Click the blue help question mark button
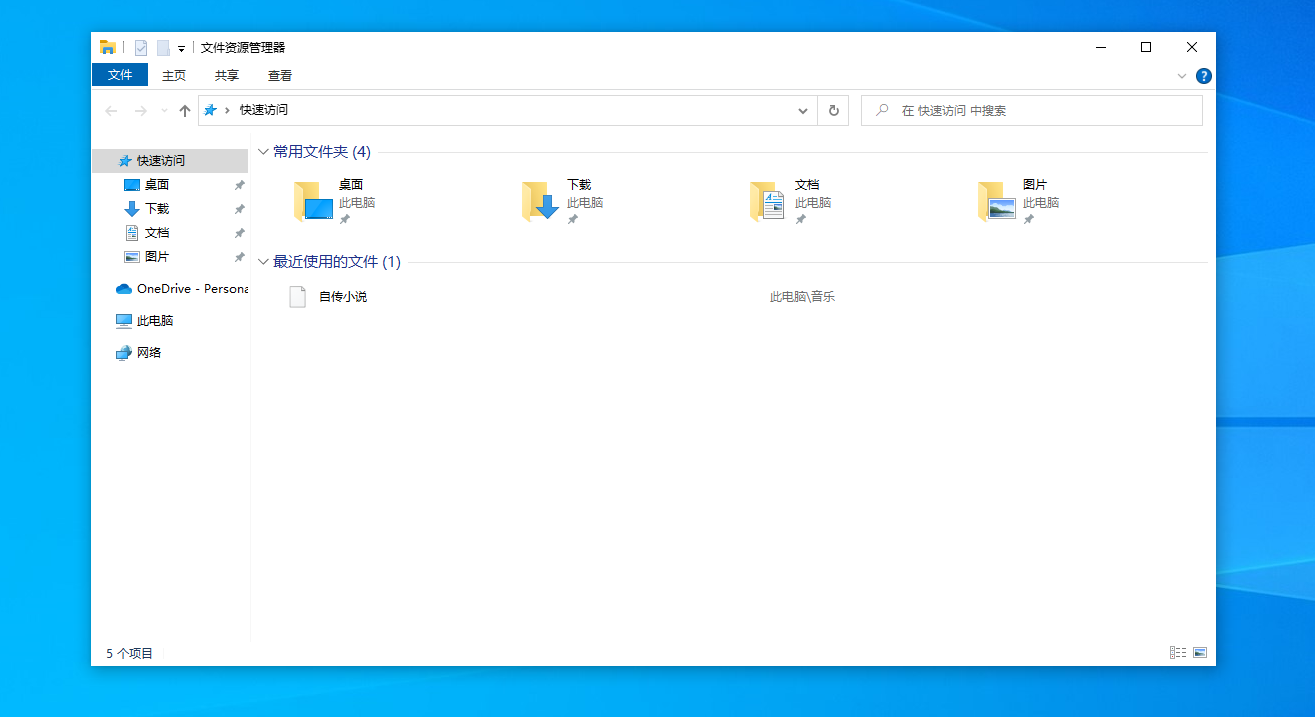This screenshot has width=1315, height=717. pyautogui.click(x=1203, y=75)
